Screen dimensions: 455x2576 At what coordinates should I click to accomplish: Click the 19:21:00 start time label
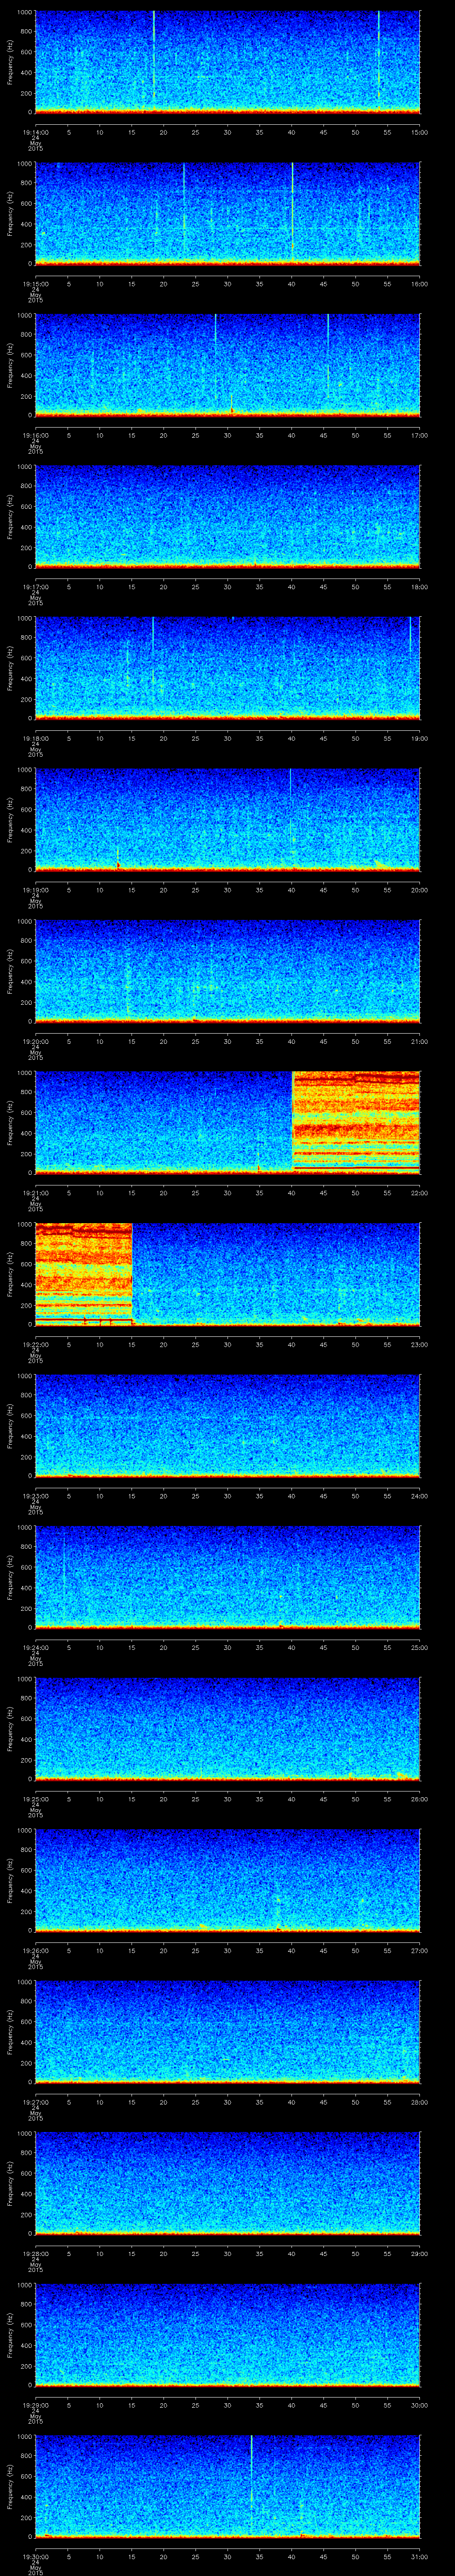tap(35, 1193)
